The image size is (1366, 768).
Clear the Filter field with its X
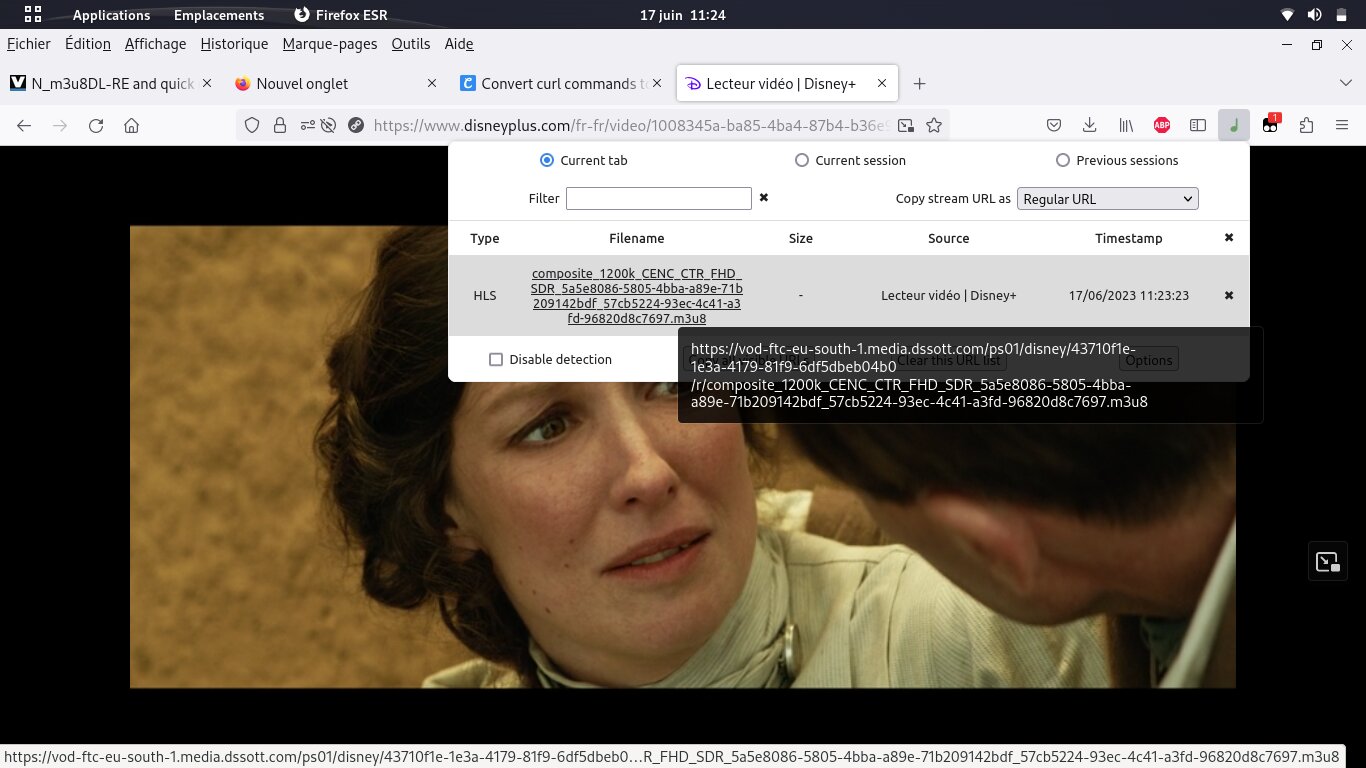[764, 198]
